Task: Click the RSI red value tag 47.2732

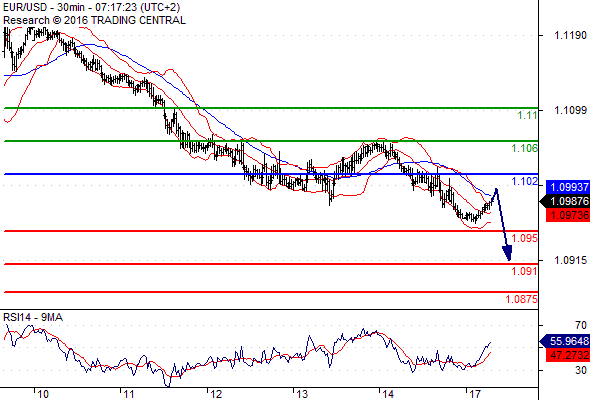Action: click(x=567, y=355)
